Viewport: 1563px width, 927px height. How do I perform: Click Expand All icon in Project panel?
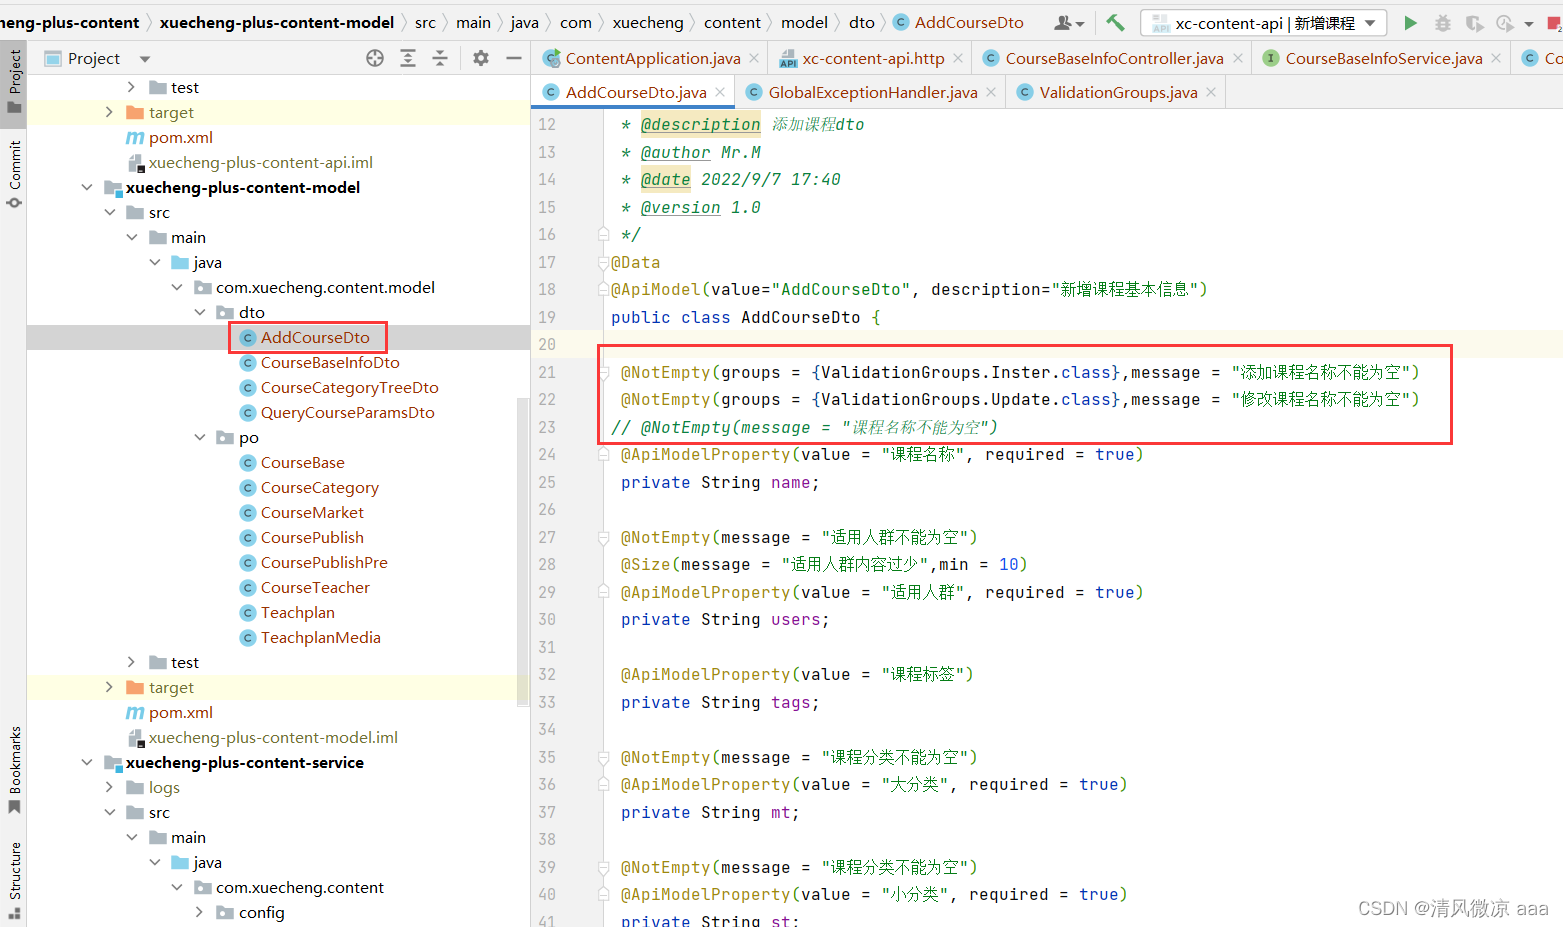408,58
